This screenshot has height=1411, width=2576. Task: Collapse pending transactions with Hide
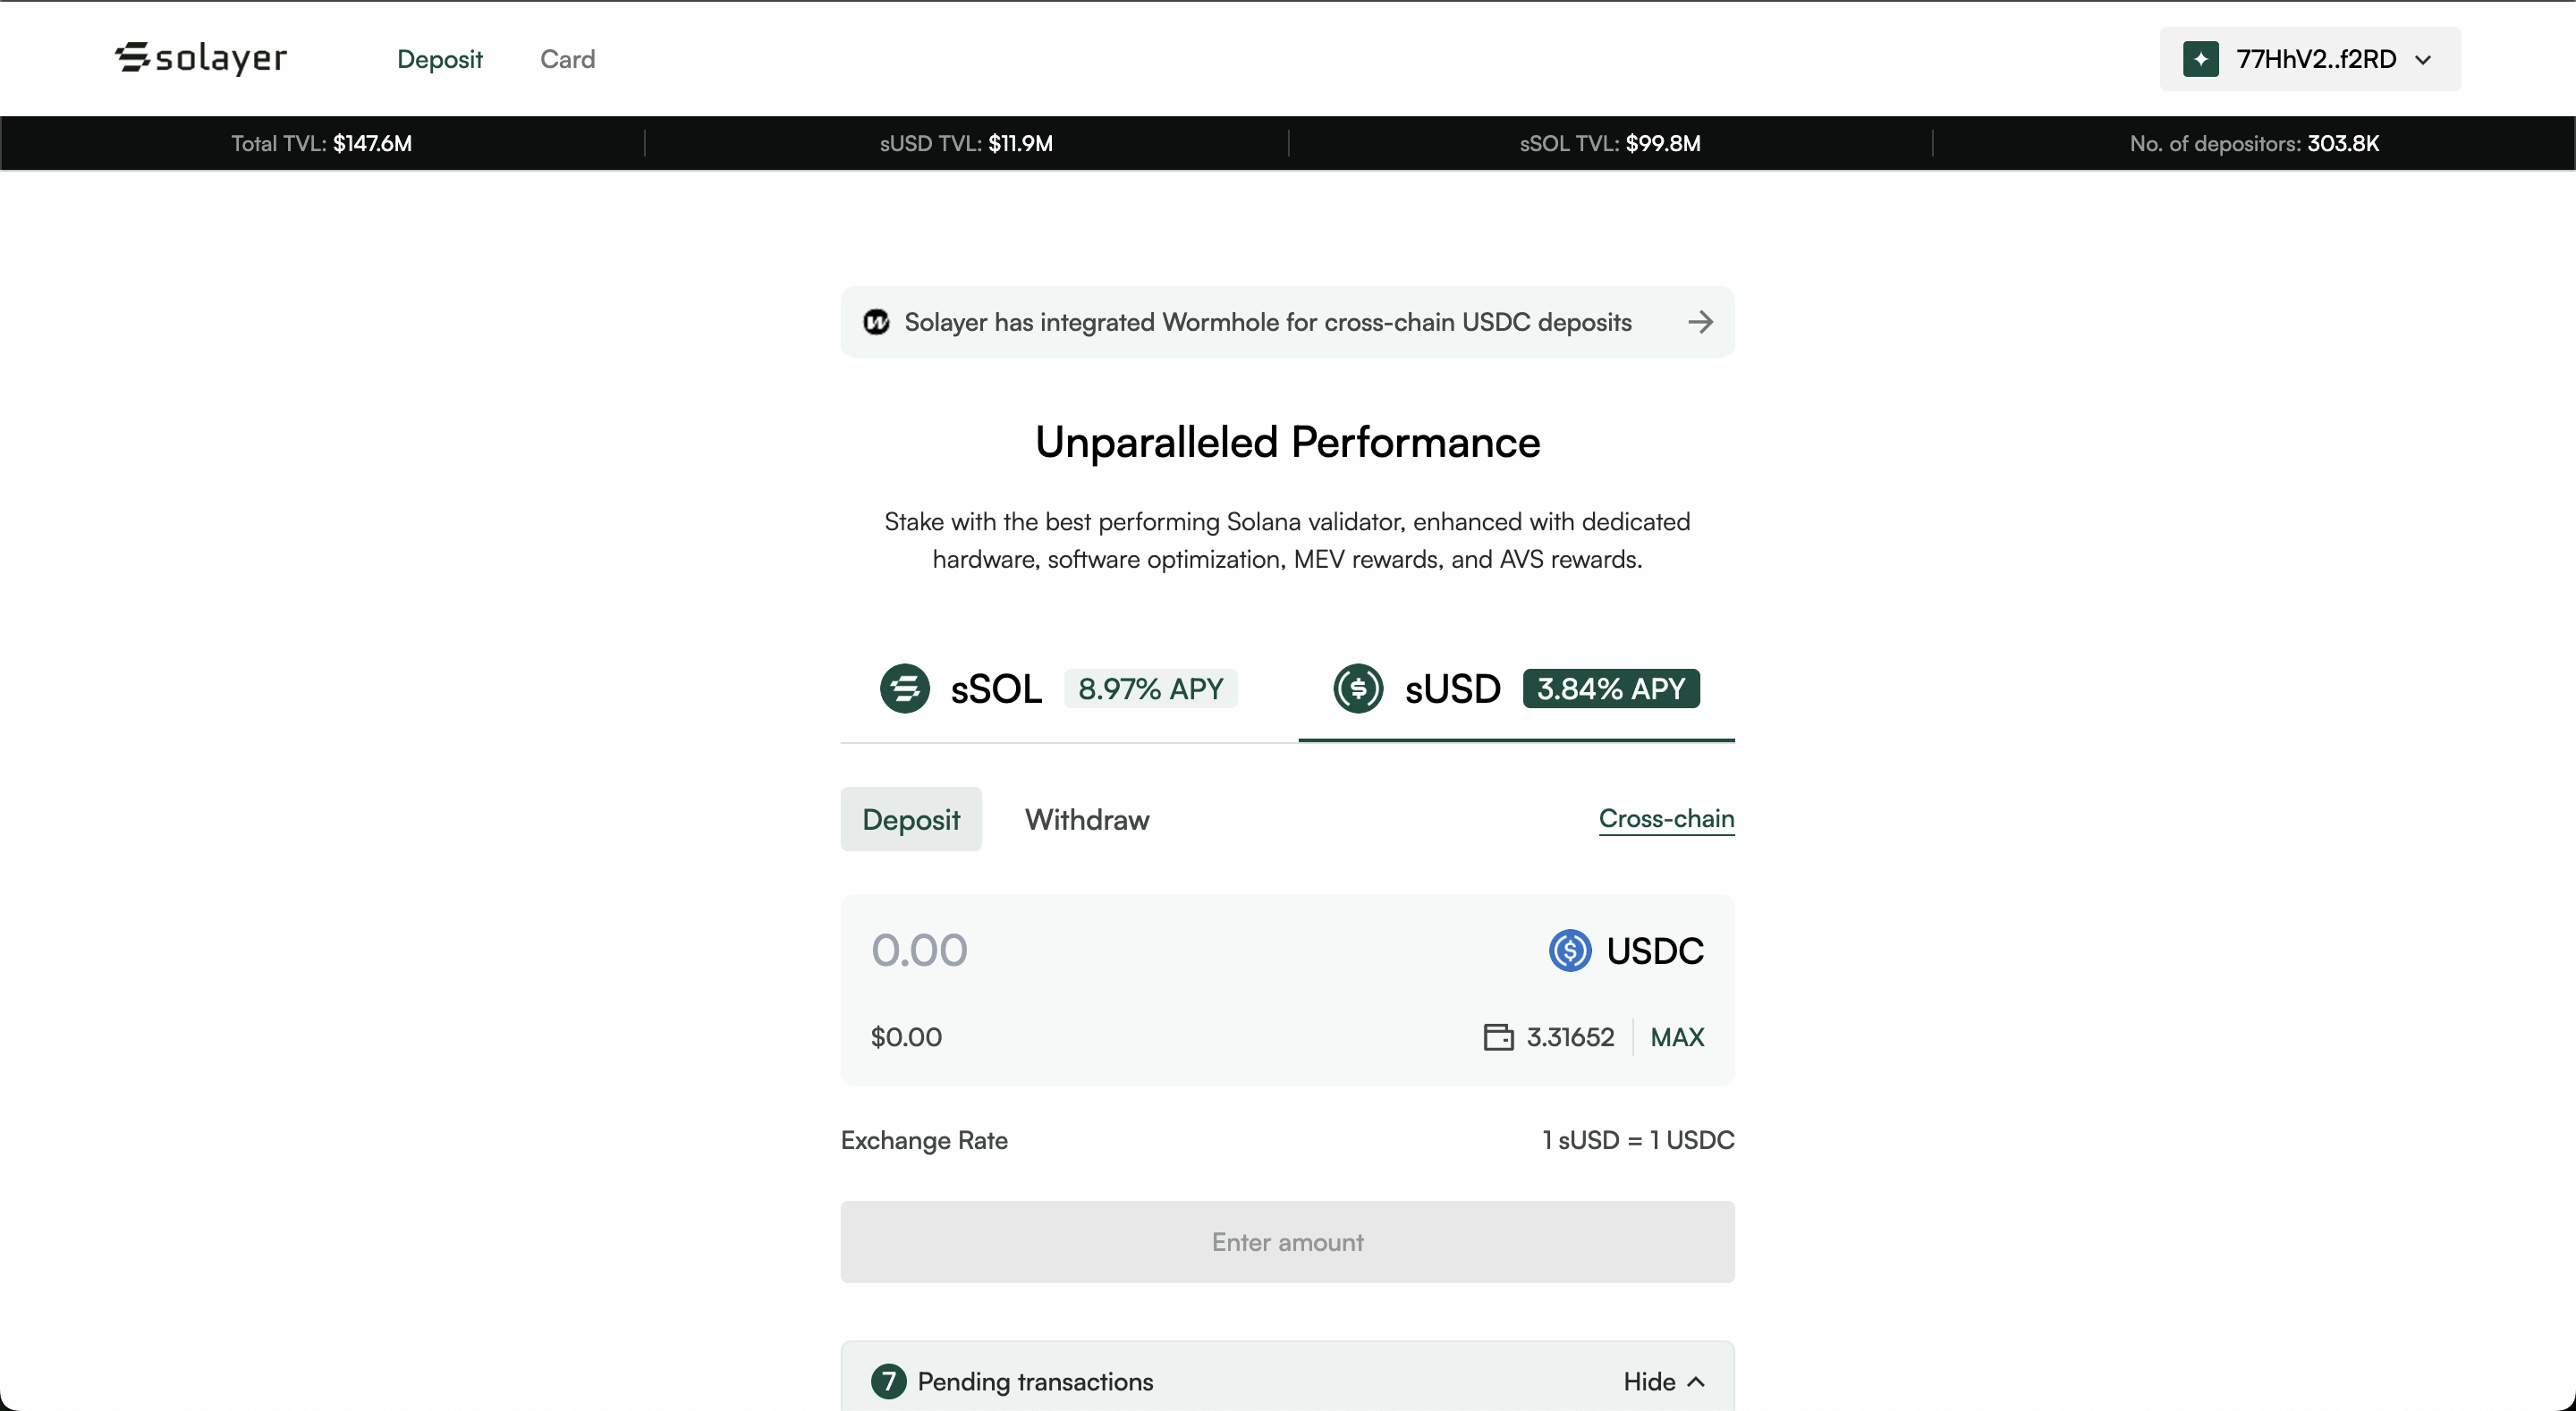(x=1663, y=1381)
